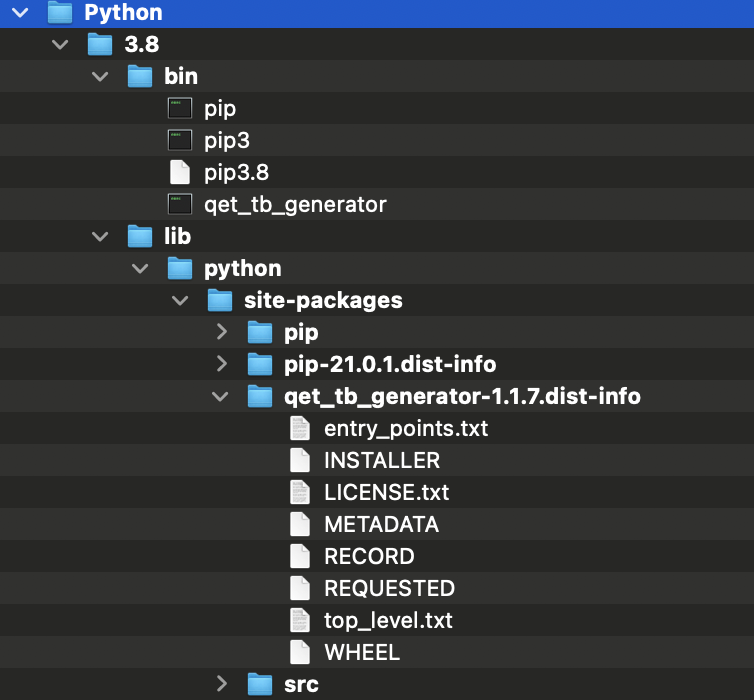Viewport: 754px width, 700px height.
Task: Click the entry_points.txt text file icon
Action: click(300, 429)
